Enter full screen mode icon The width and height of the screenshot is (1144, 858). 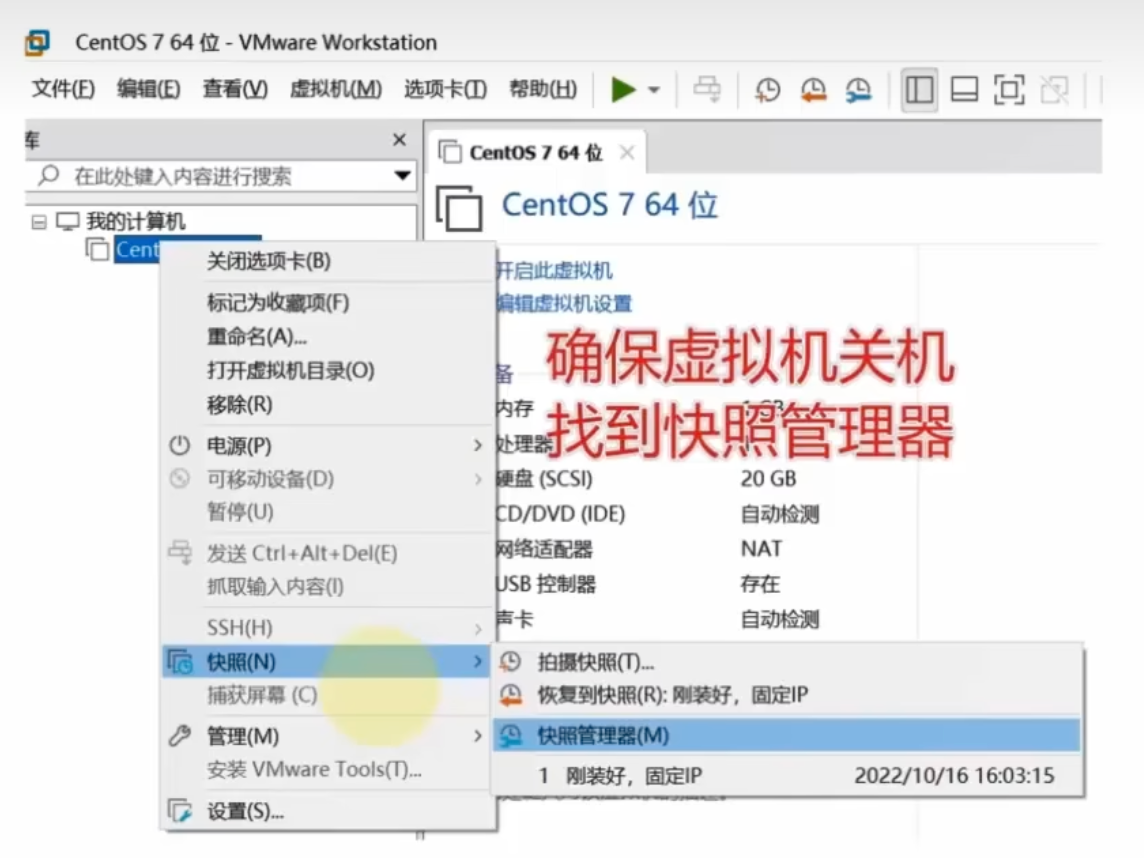pos(1009,90)
